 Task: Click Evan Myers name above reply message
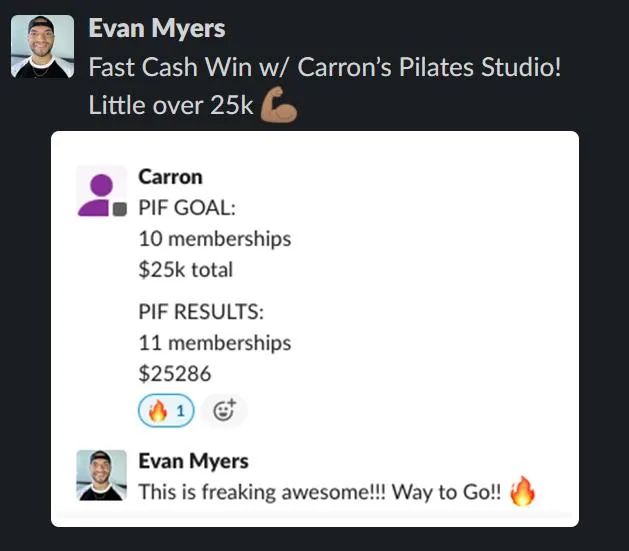193,461
